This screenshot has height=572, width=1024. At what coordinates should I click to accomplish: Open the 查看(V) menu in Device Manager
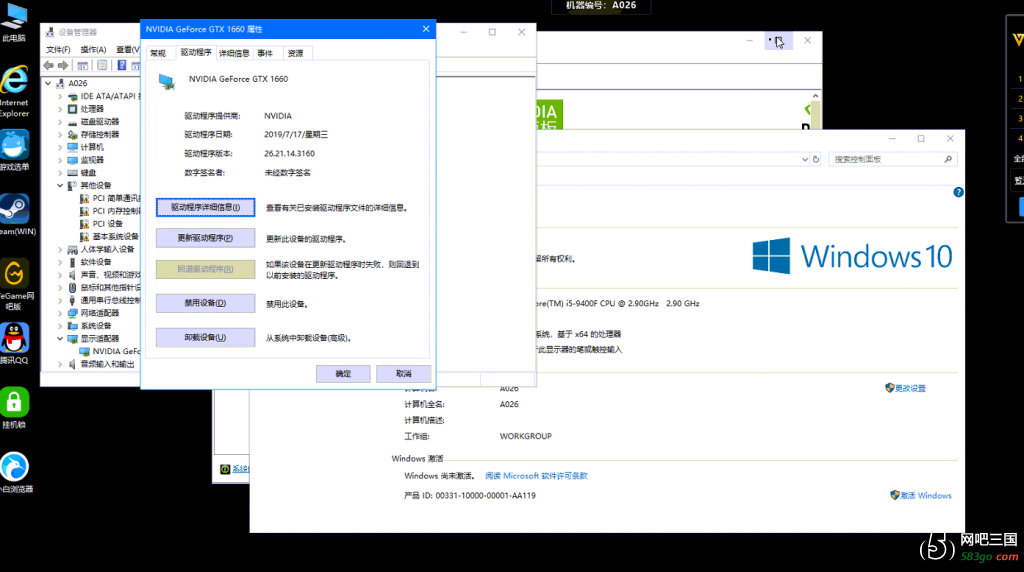click(x=127, y=50)
